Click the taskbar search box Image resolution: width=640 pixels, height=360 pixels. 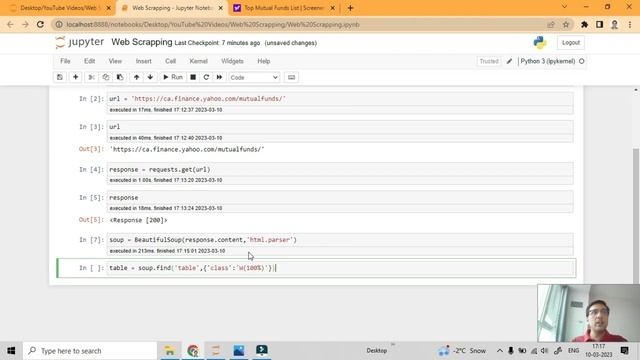(90, 351)
